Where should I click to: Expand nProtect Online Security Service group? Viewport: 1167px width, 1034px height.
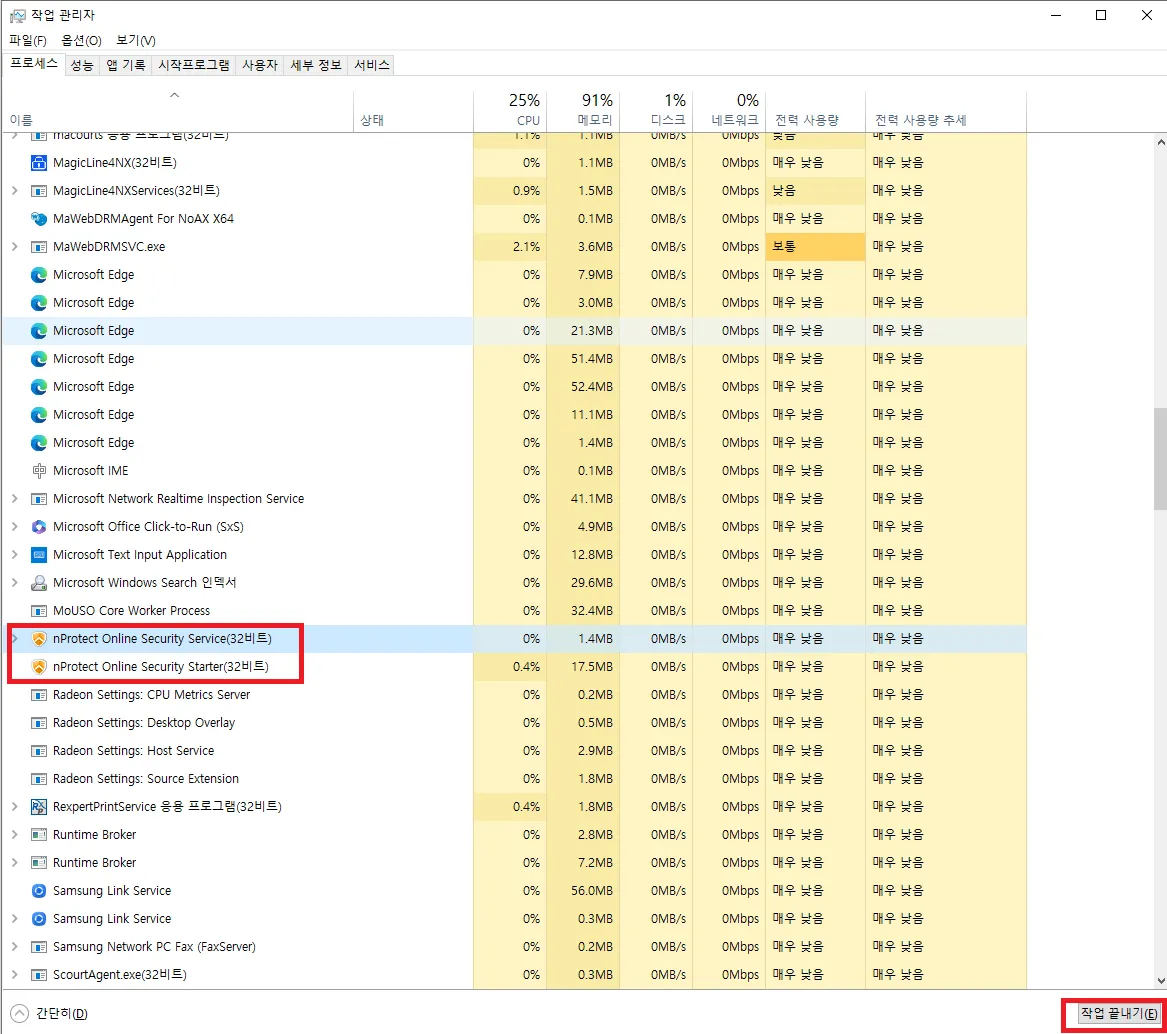14,639
